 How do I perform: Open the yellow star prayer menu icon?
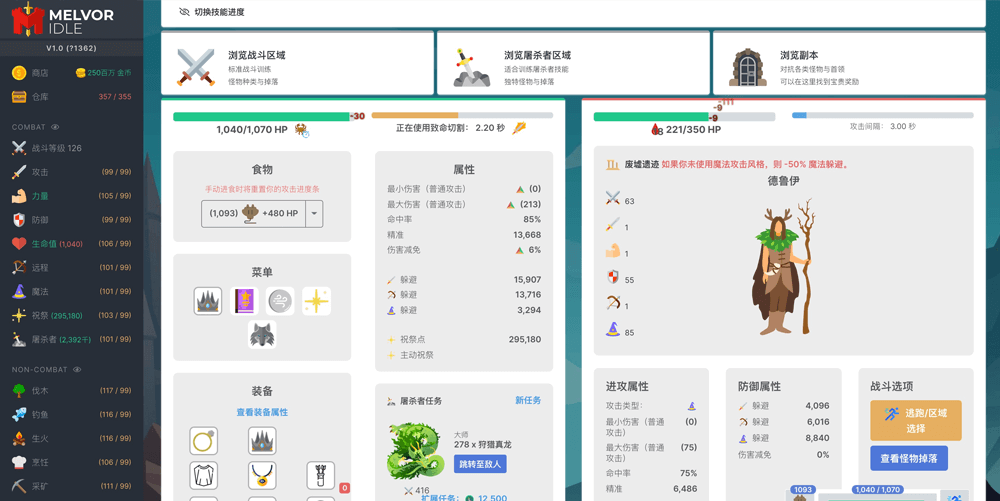(x=316, y=301)
